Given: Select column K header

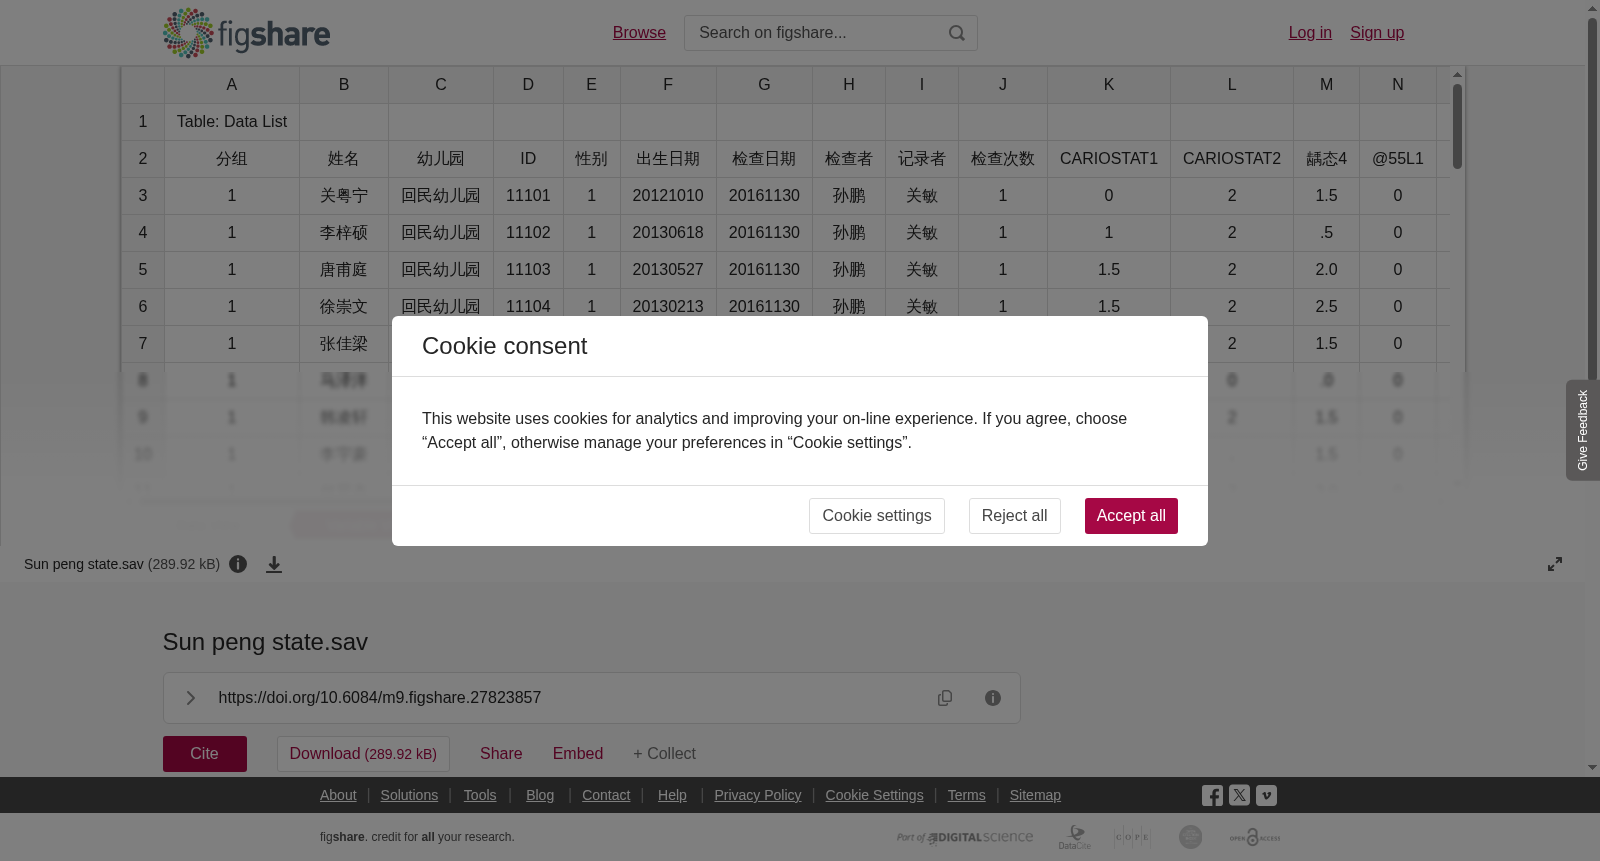Looking at the screenshot, I should click(x=1109, y=85).
